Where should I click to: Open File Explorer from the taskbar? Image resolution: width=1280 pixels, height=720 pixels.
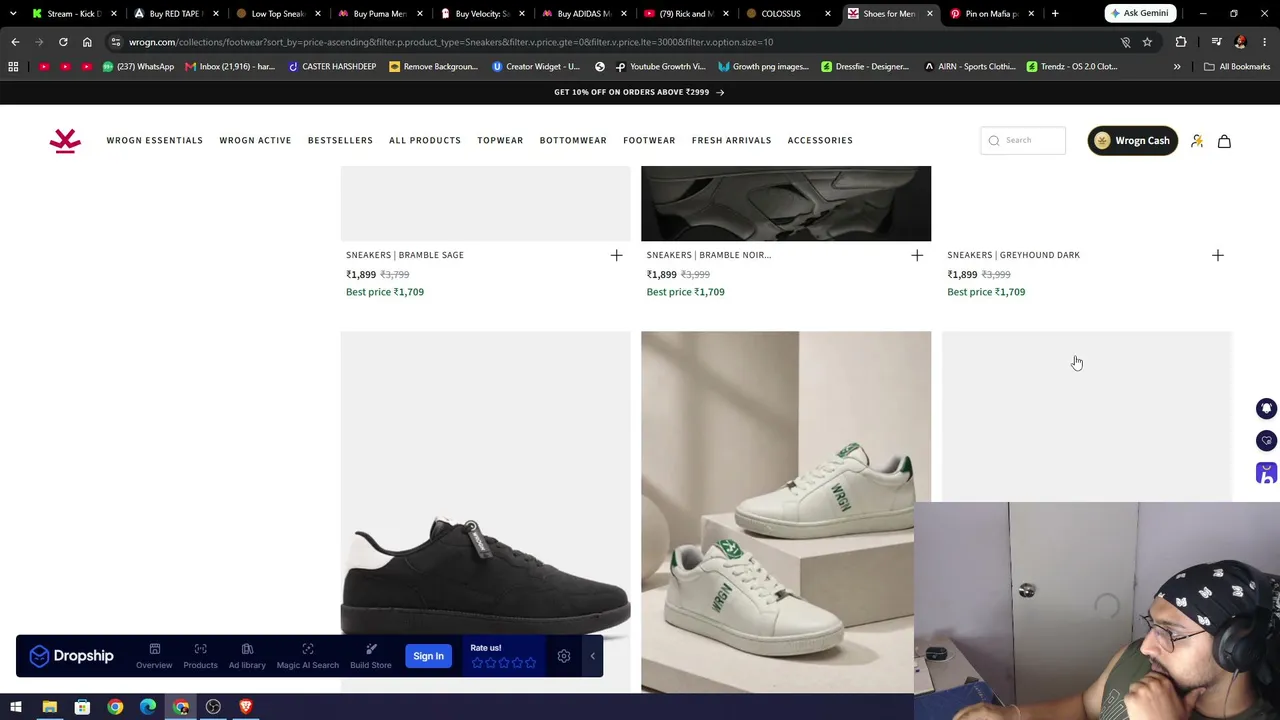49,707
